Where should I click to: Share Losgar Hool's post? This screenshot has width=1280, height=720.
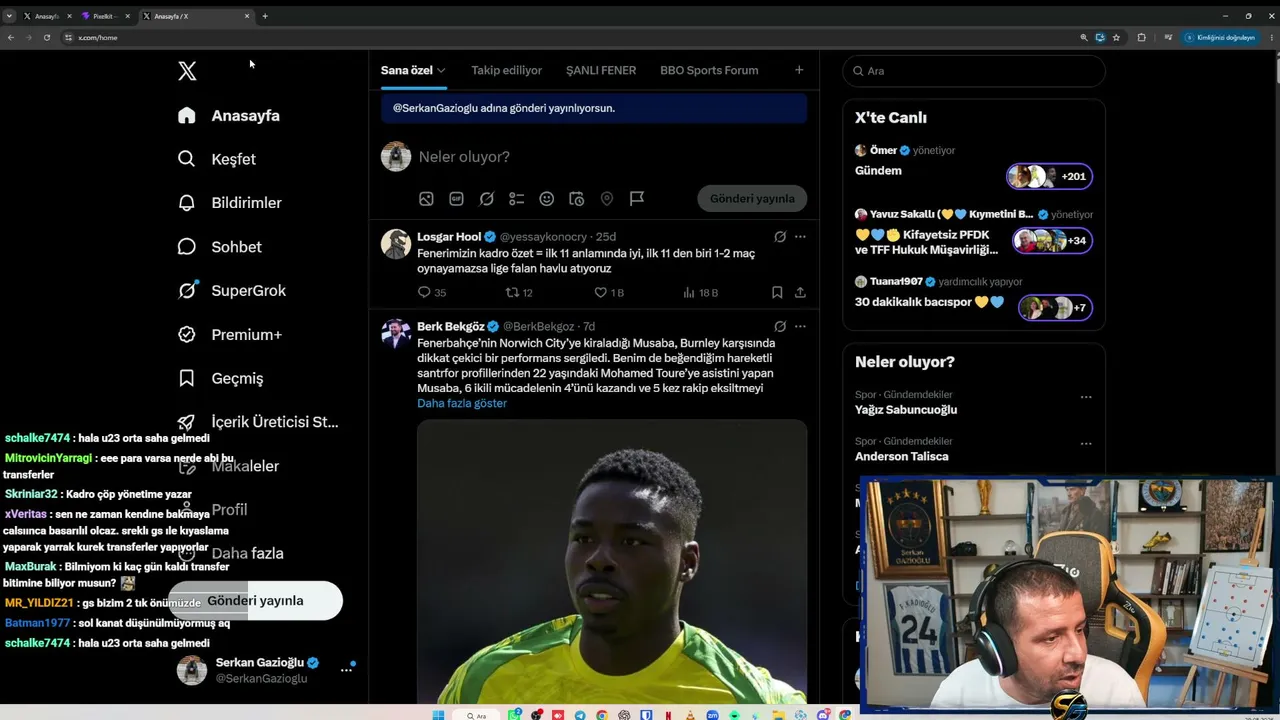800,293
